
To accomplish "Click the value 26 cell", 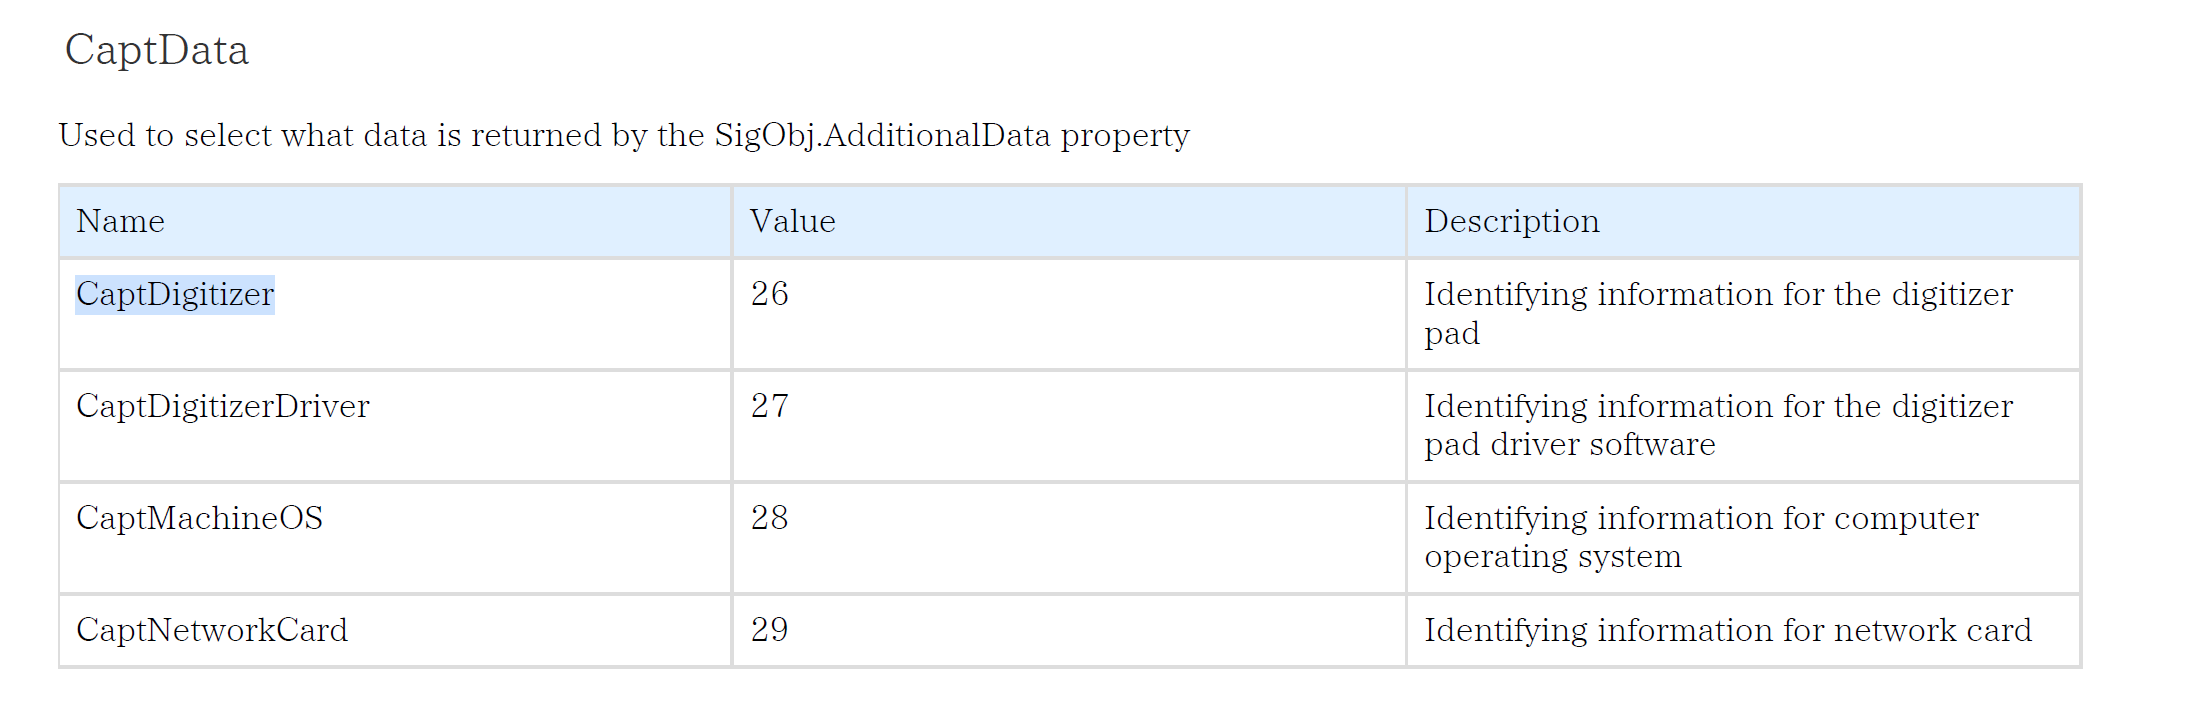I will [x=769, y=294].
